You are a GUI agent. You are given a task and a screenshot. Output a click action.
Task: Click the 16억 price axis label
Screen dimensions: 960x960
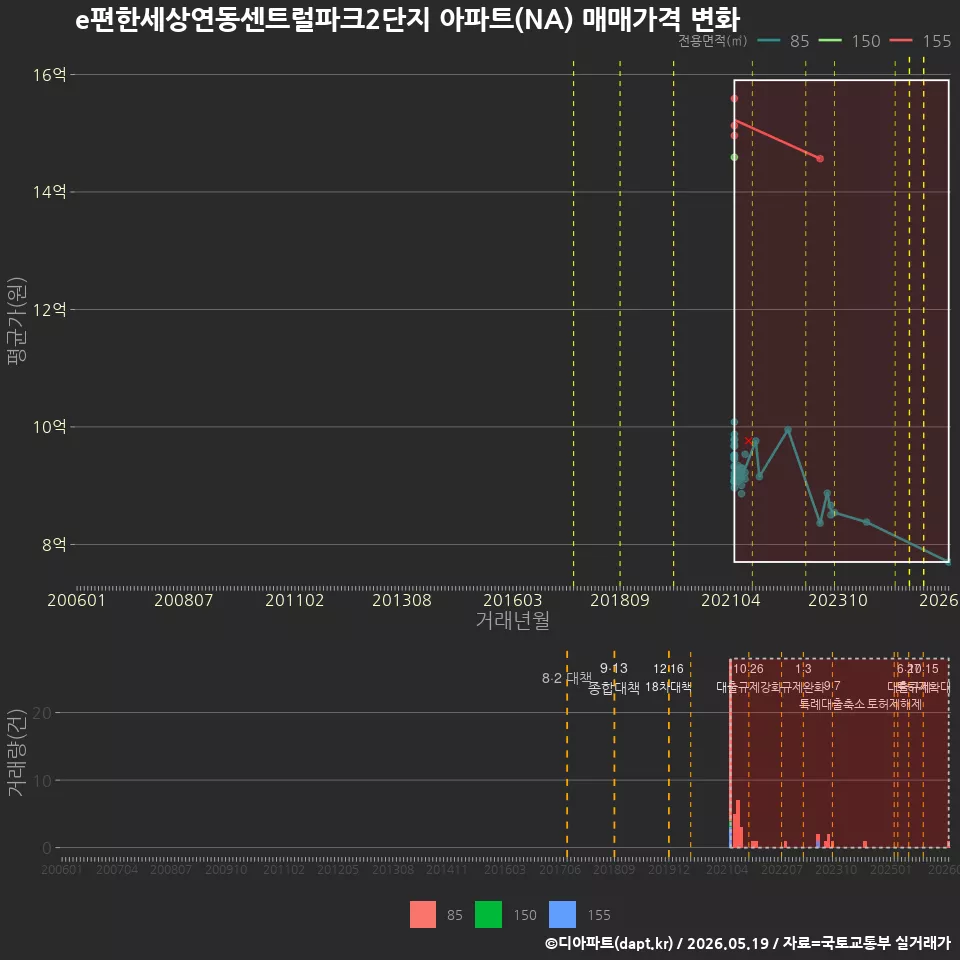point(50,75)
